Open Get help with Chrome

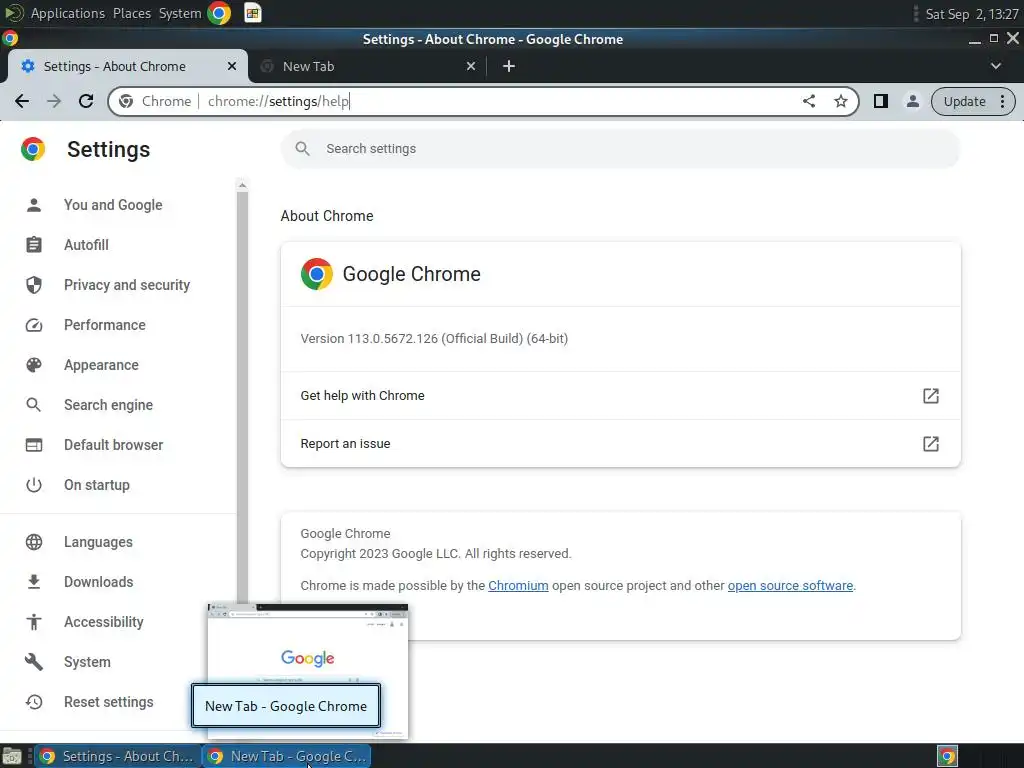(x=620, y=396)
